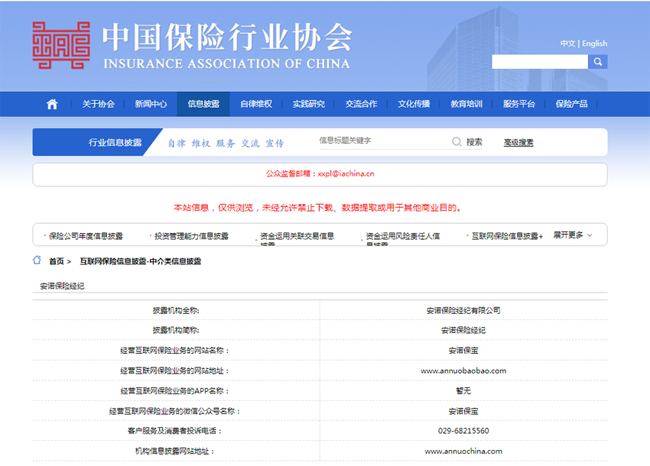This screenshot has height=466, width=650.
Task: Click the value 安诺保险经纪有限公司
Action: tap(463, 310)
